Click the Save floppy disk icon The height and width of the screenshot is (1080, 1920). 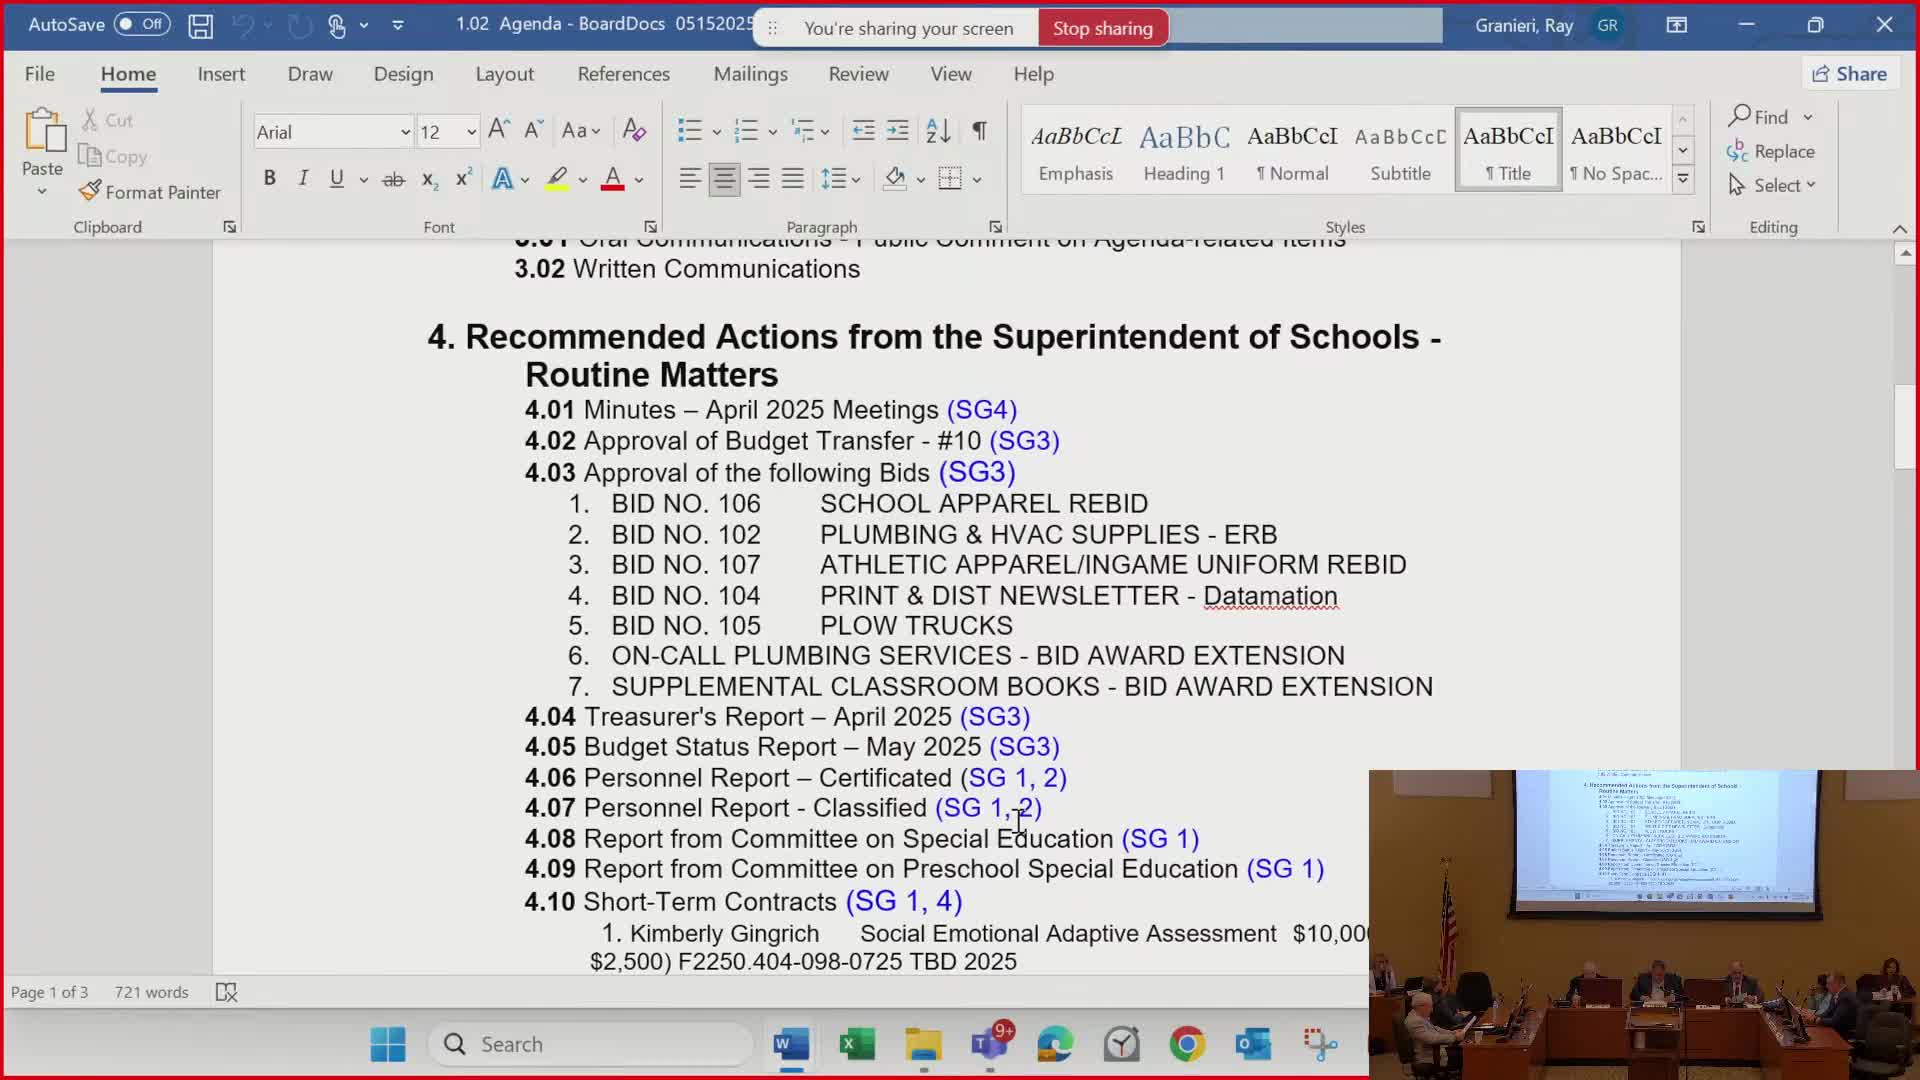(200, 26)
